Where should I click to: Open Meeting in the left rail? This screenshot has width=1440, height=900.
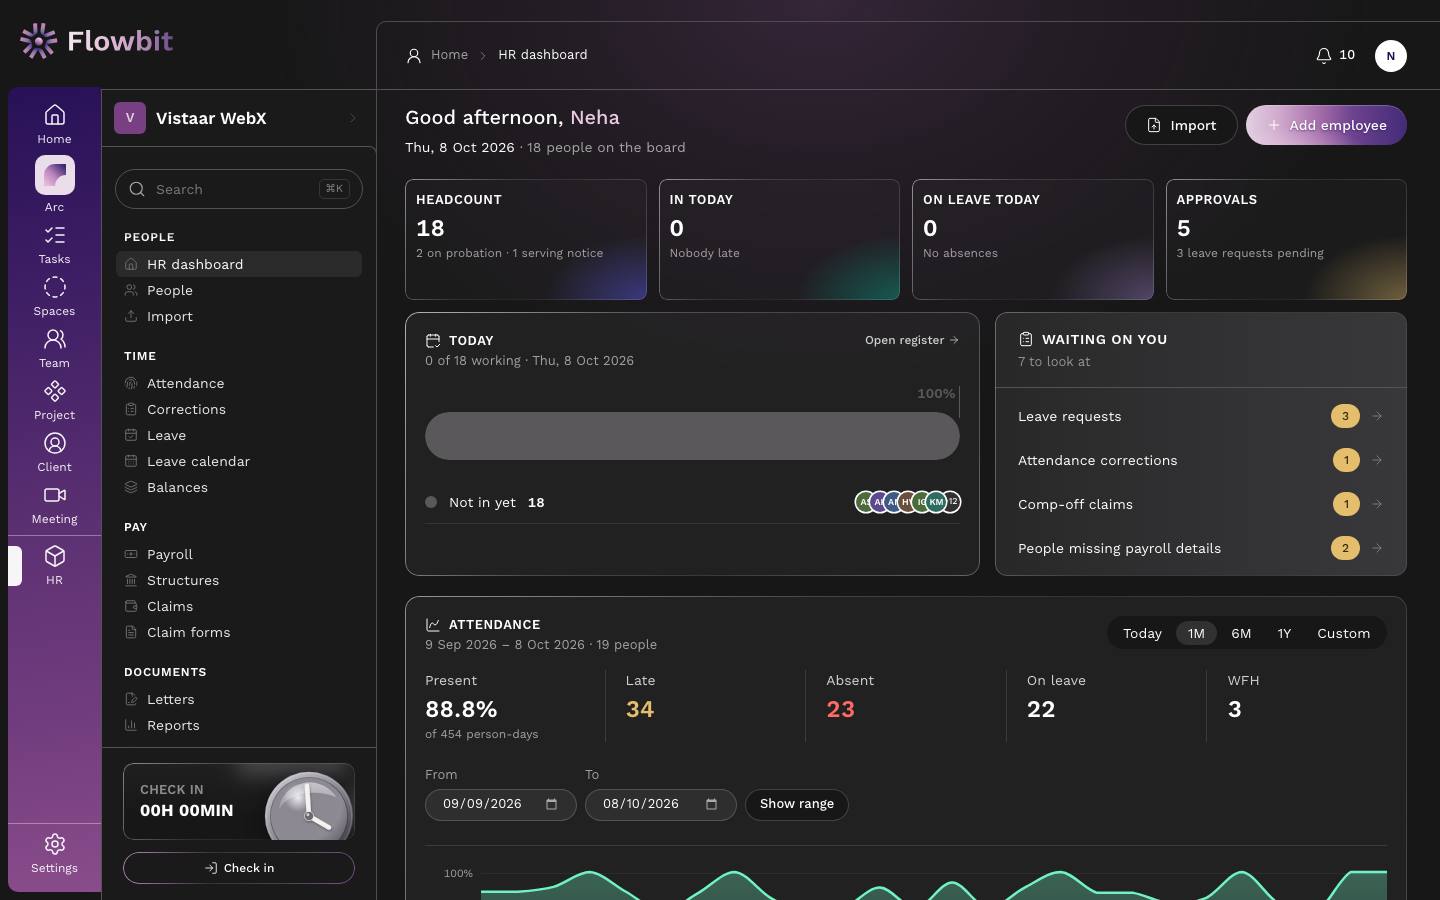54,505
